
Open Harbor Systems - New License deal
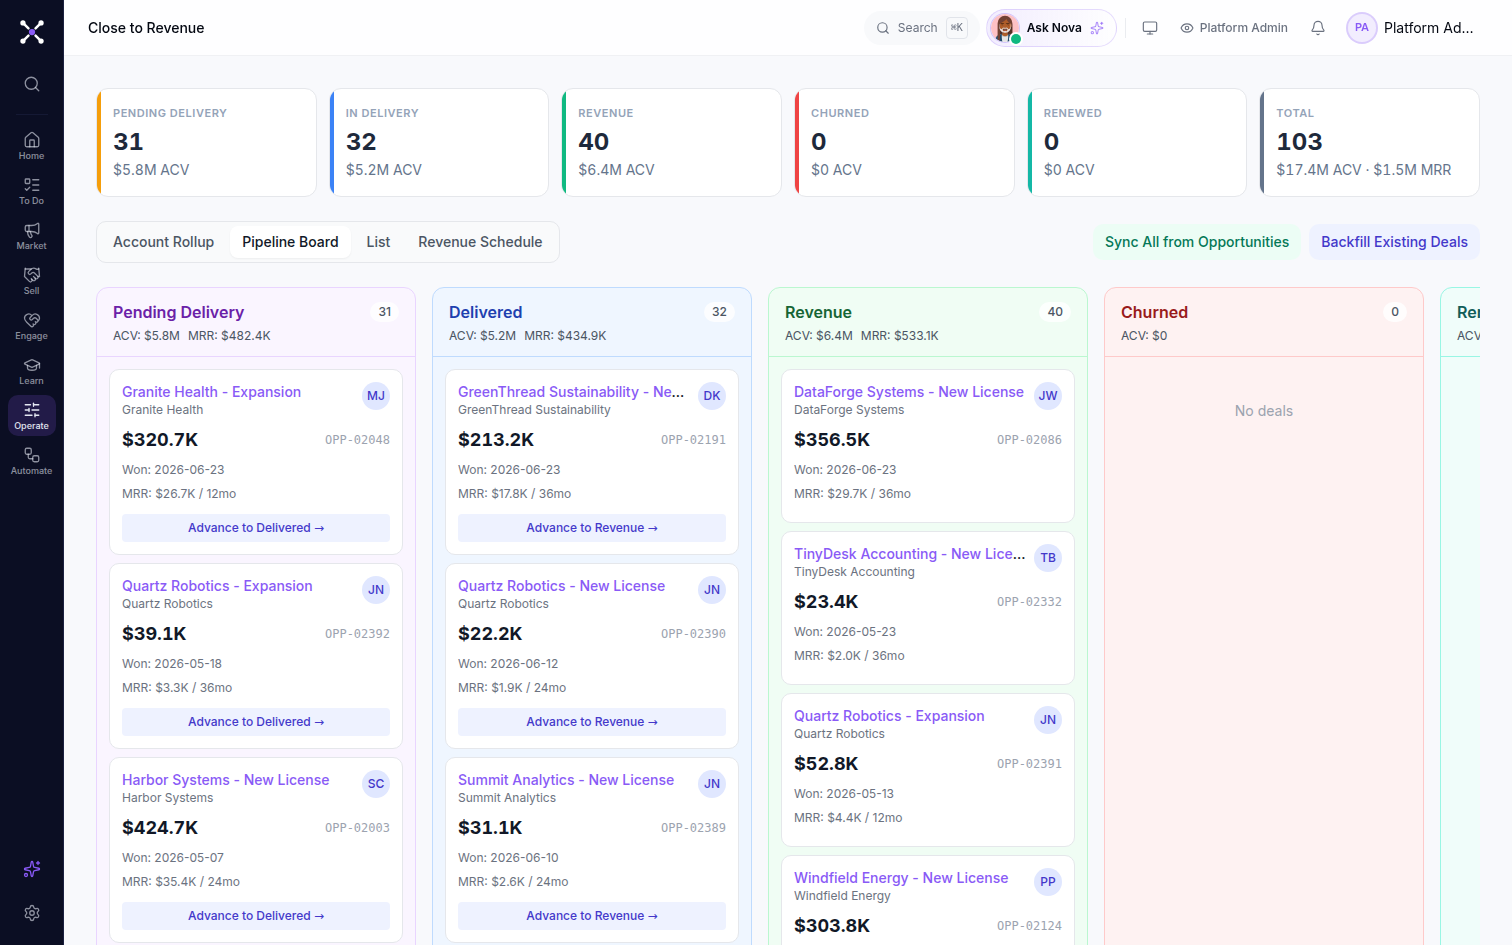click(x=225, y=780)
